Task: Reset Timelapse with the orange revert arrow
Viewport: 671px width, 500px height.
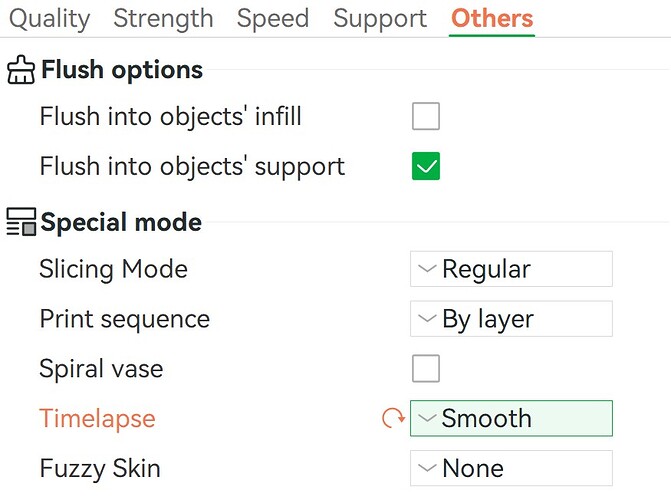Action: coord(393,418)
